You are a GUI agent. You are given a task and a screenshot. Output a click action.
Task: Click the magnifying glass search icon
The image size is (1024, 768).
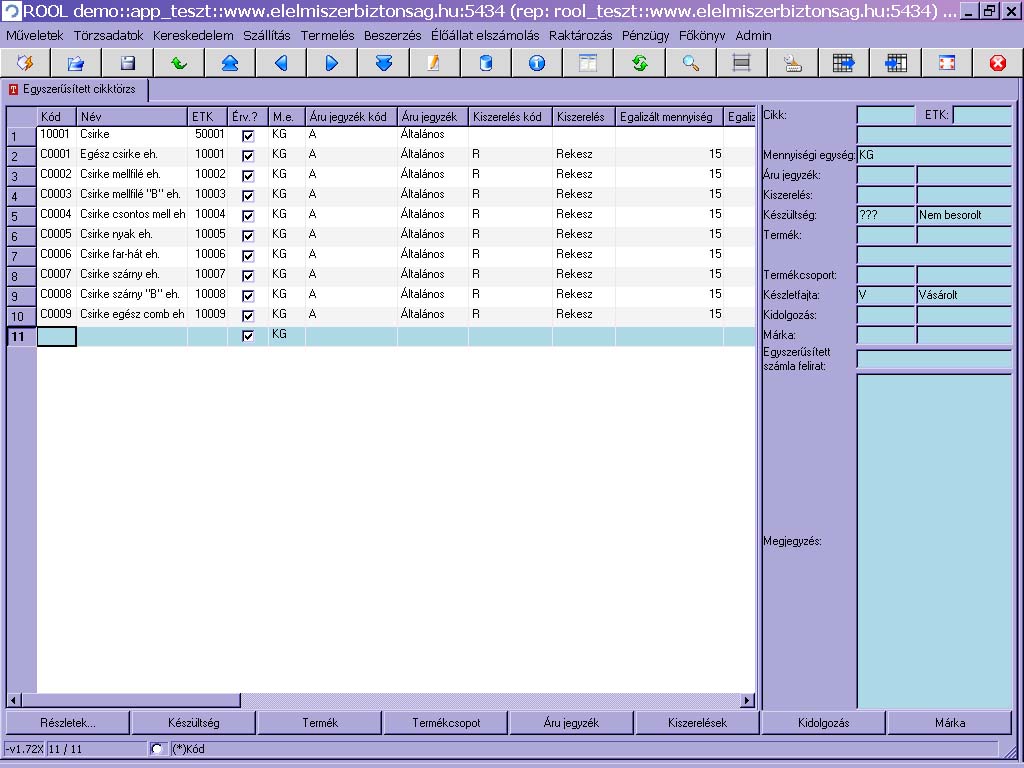(691, 63)
